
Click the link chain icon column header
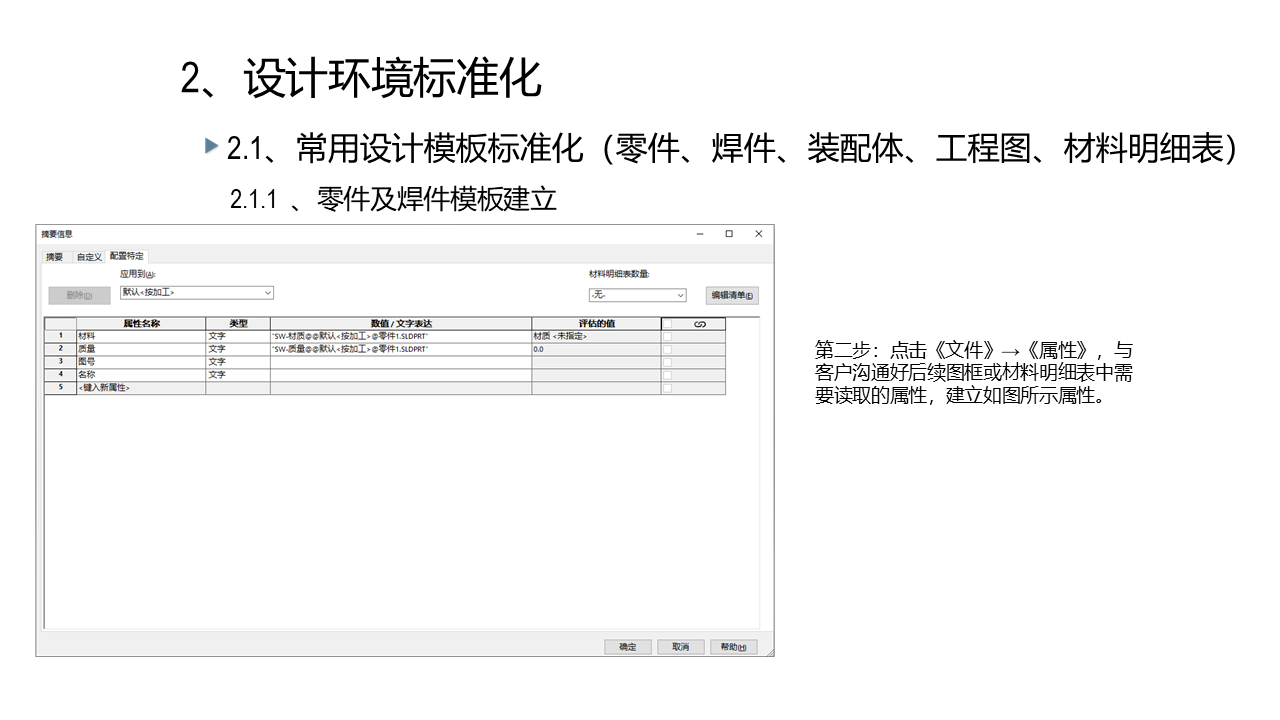coord(699,324)
